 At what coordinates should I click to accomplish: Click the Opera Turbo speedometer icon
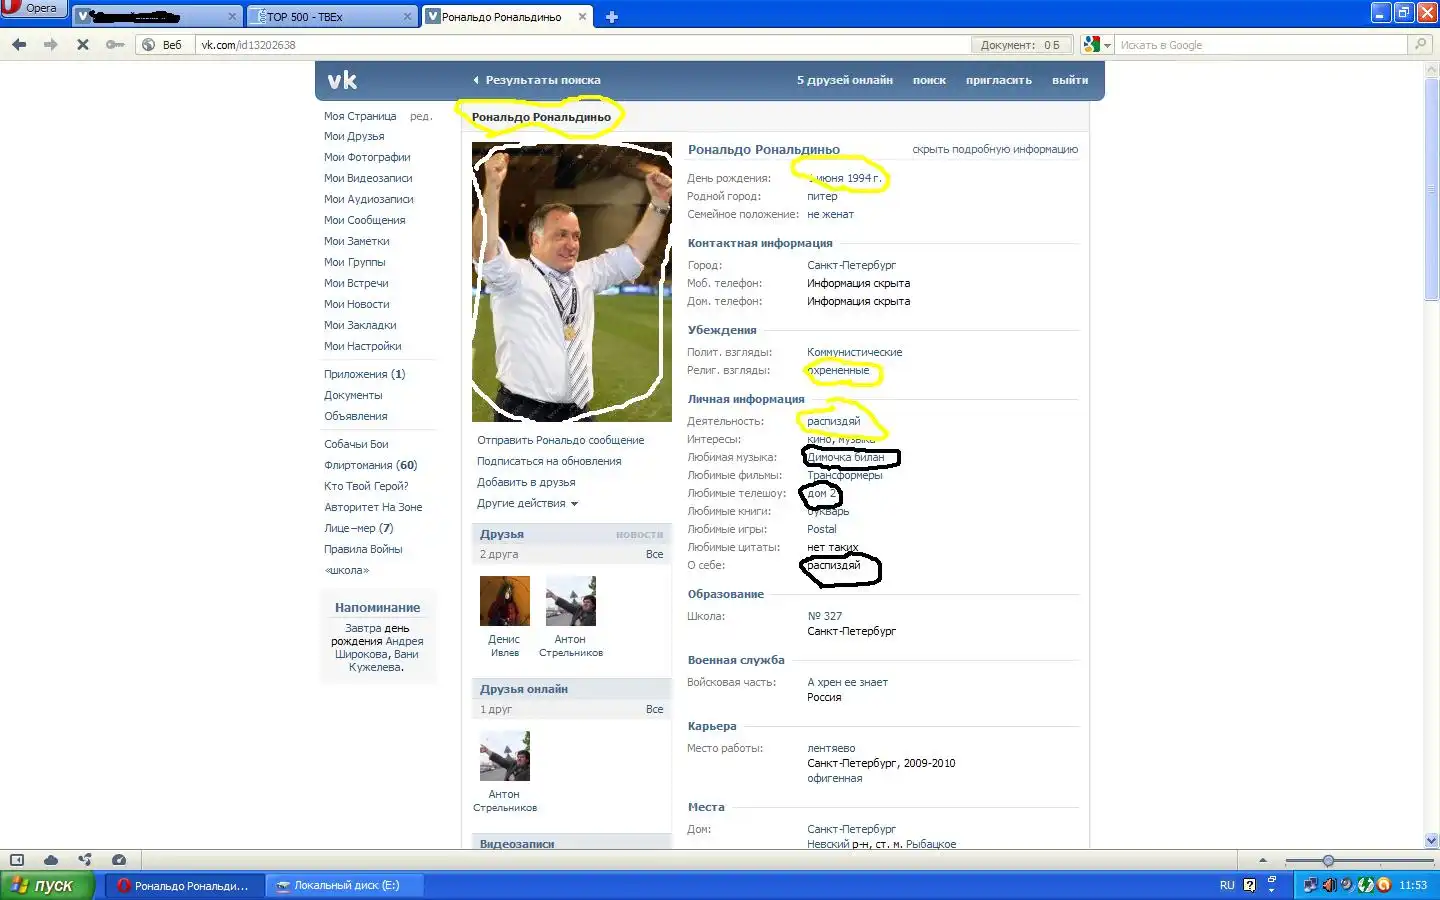coord(119,860)
